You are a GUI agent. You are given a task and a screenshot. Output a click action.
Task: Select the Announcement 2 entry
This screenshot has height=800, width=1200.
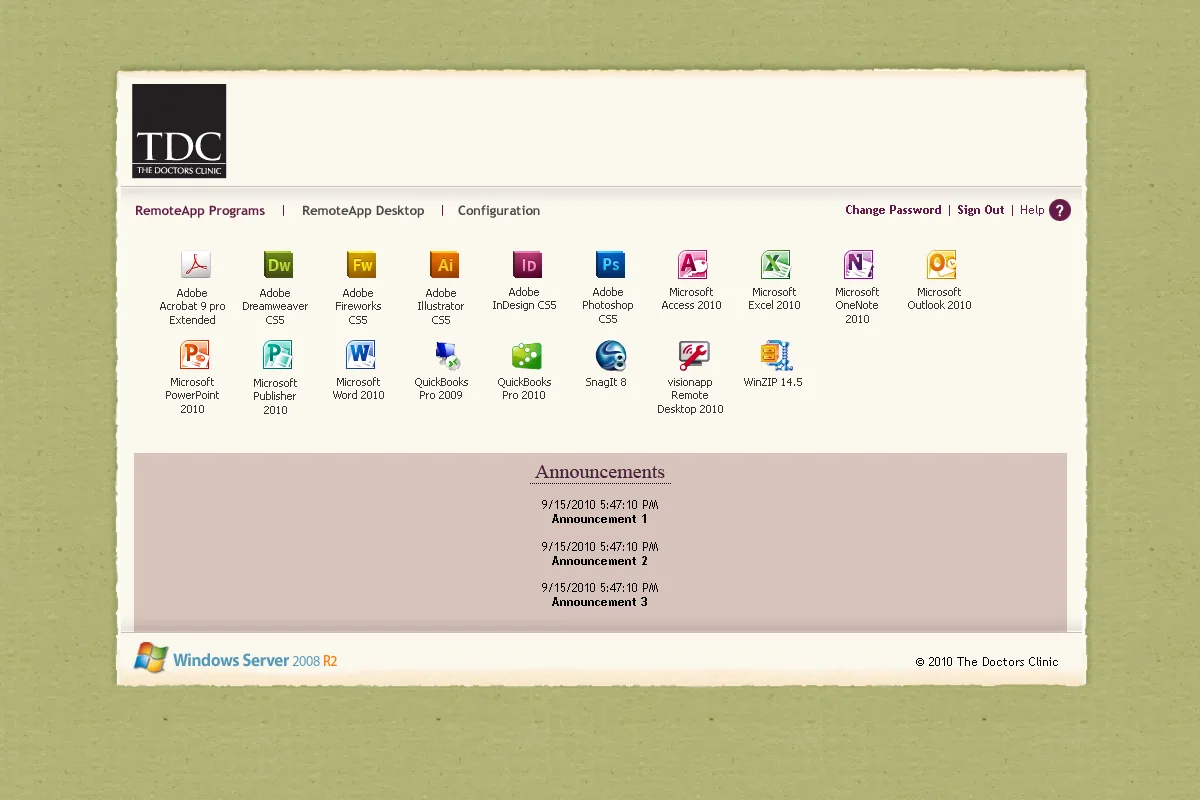tap(600, 561)
